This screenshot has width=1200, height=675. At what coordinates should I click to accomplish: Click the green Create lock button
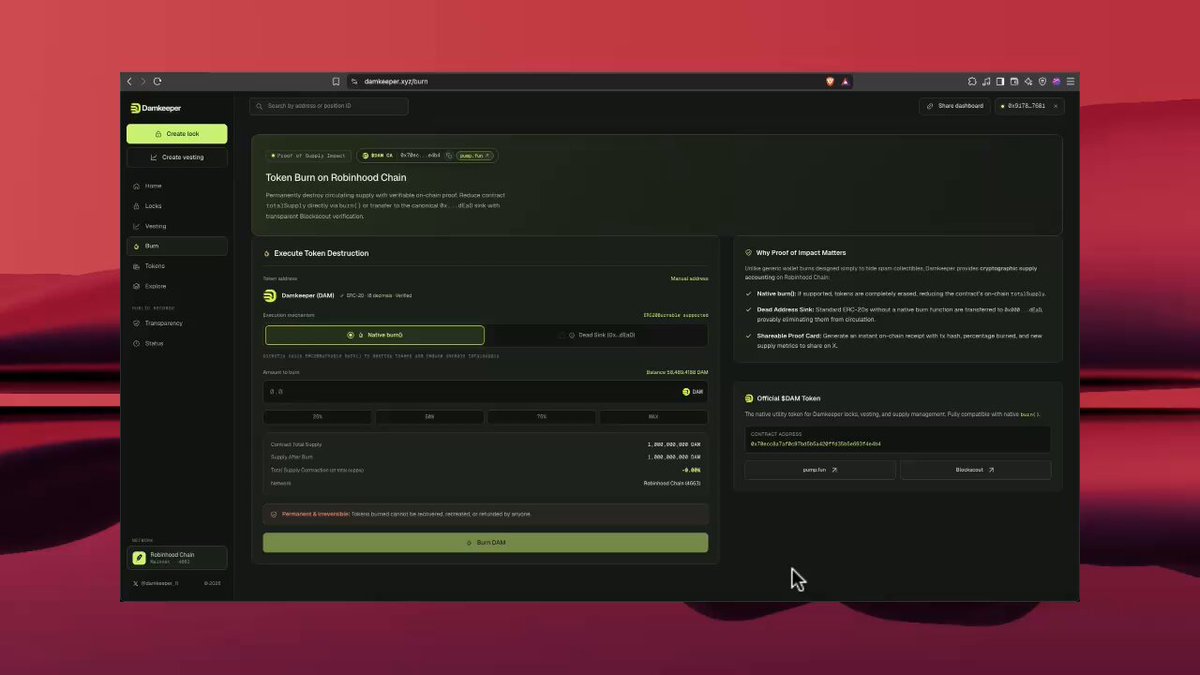[177, 134]
